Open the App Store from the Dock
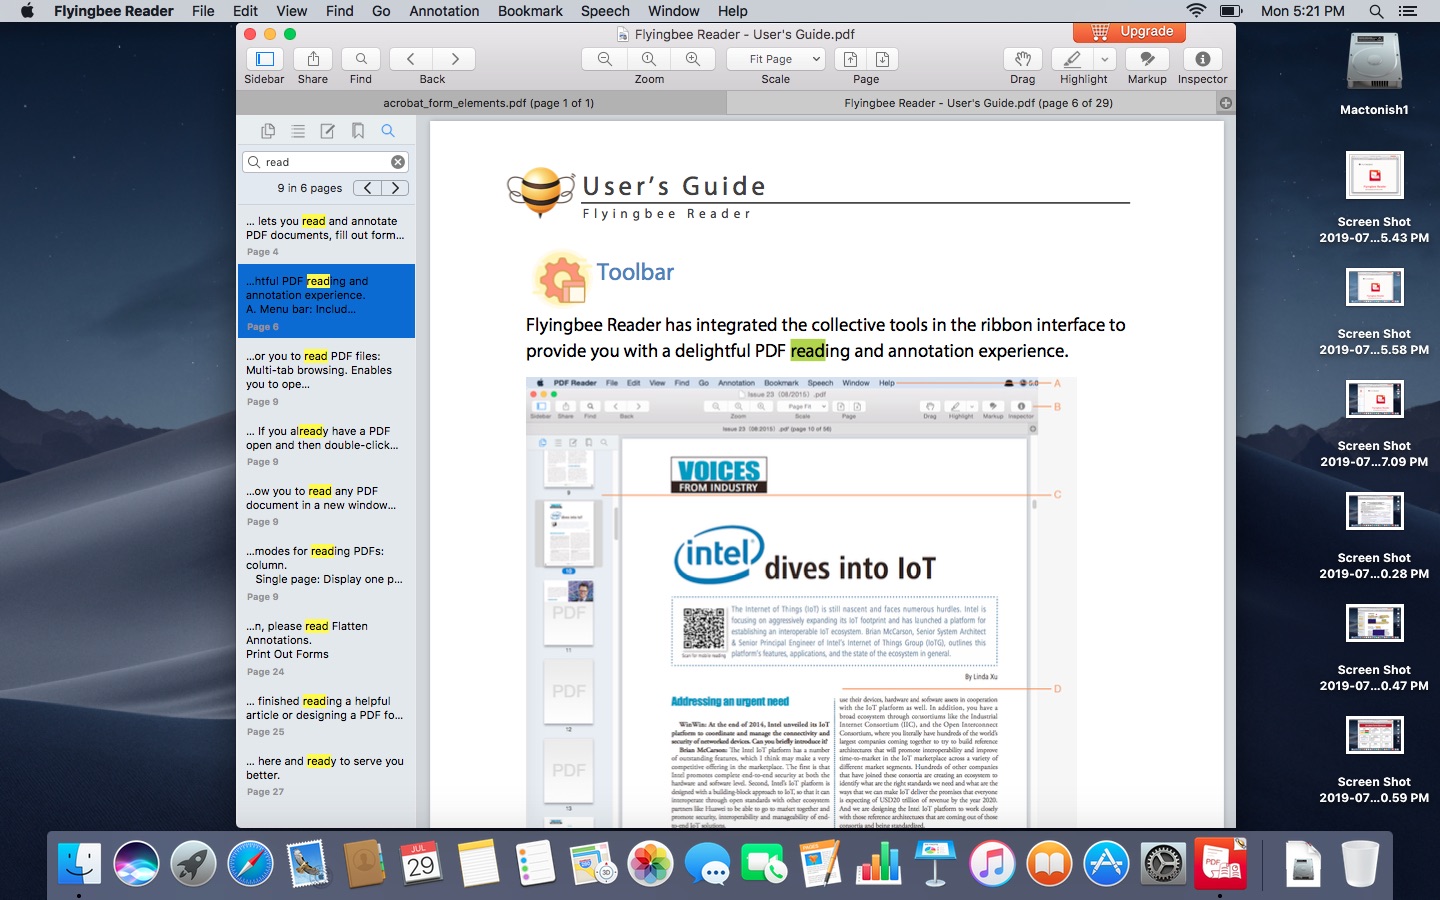 (x=1106, y=863)
